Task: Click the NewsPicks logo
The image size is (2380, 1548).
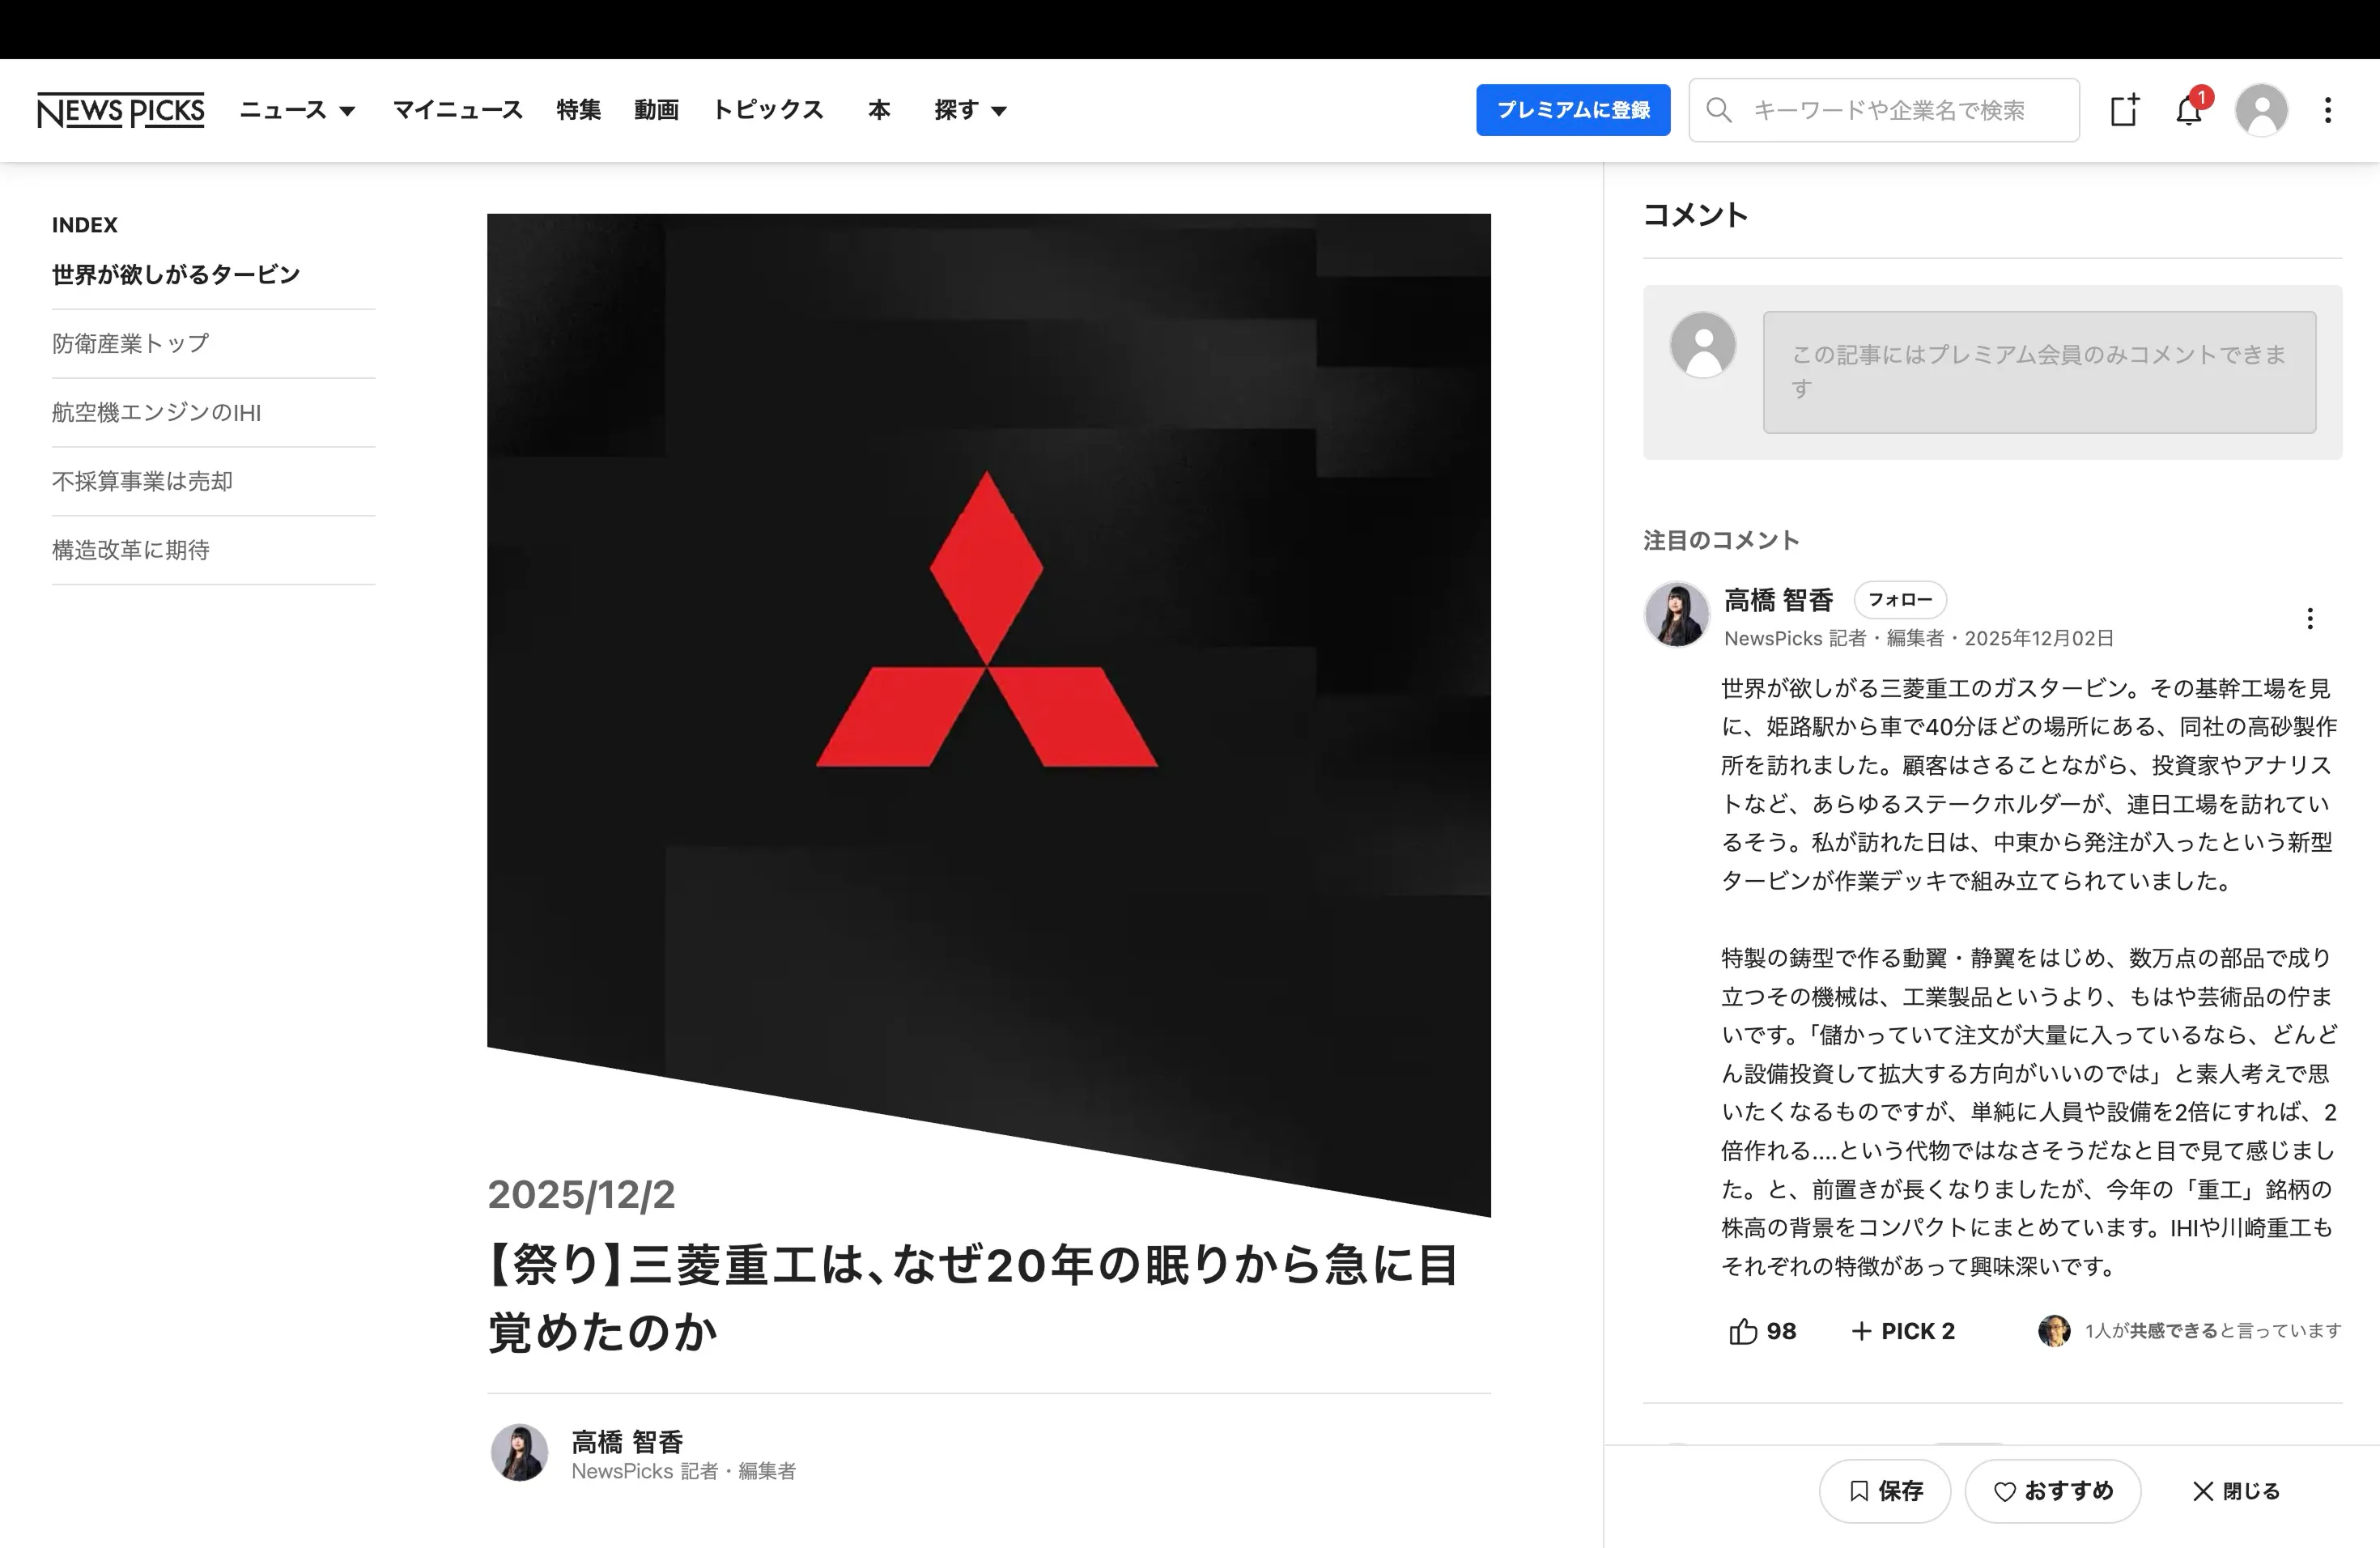Action: [x=121, y=110]
